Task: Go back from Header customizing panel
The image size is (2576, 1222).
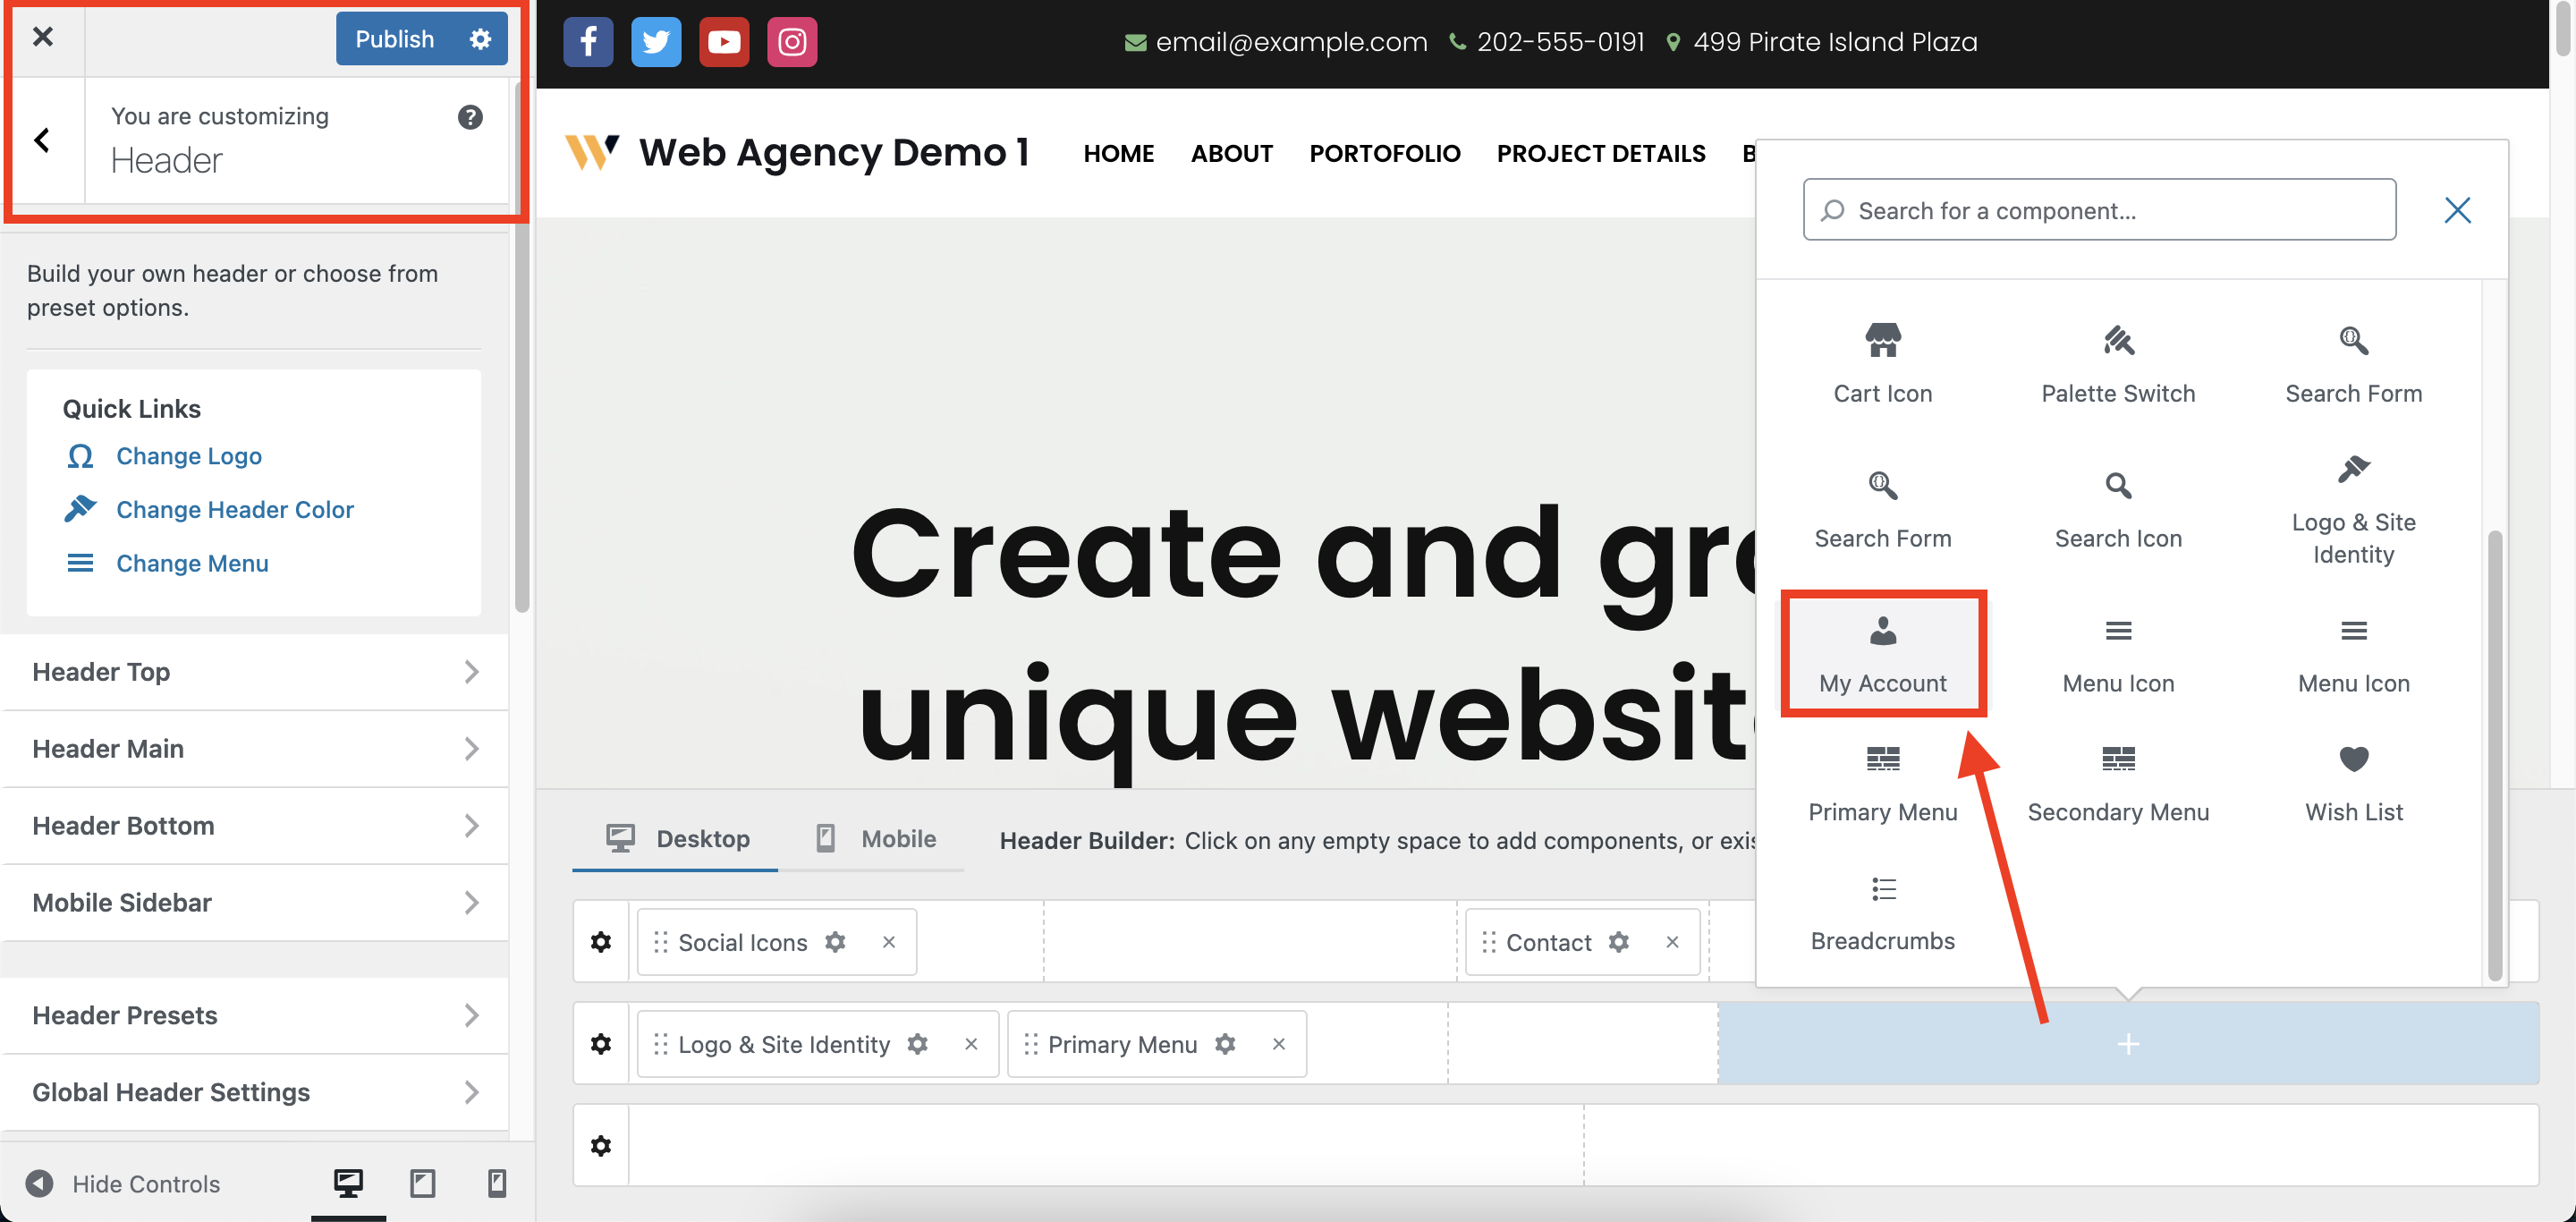Action: [x=42, y=140]
